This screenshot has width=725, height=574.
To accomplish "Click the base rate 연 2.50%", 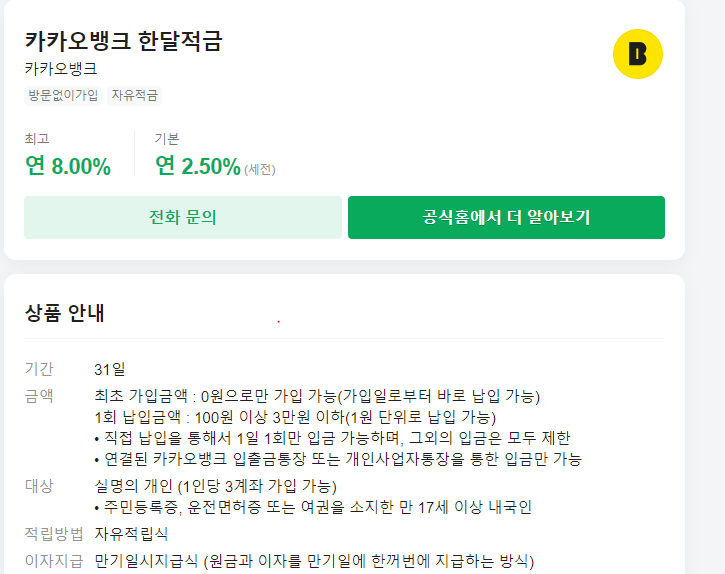I will 198,166.
